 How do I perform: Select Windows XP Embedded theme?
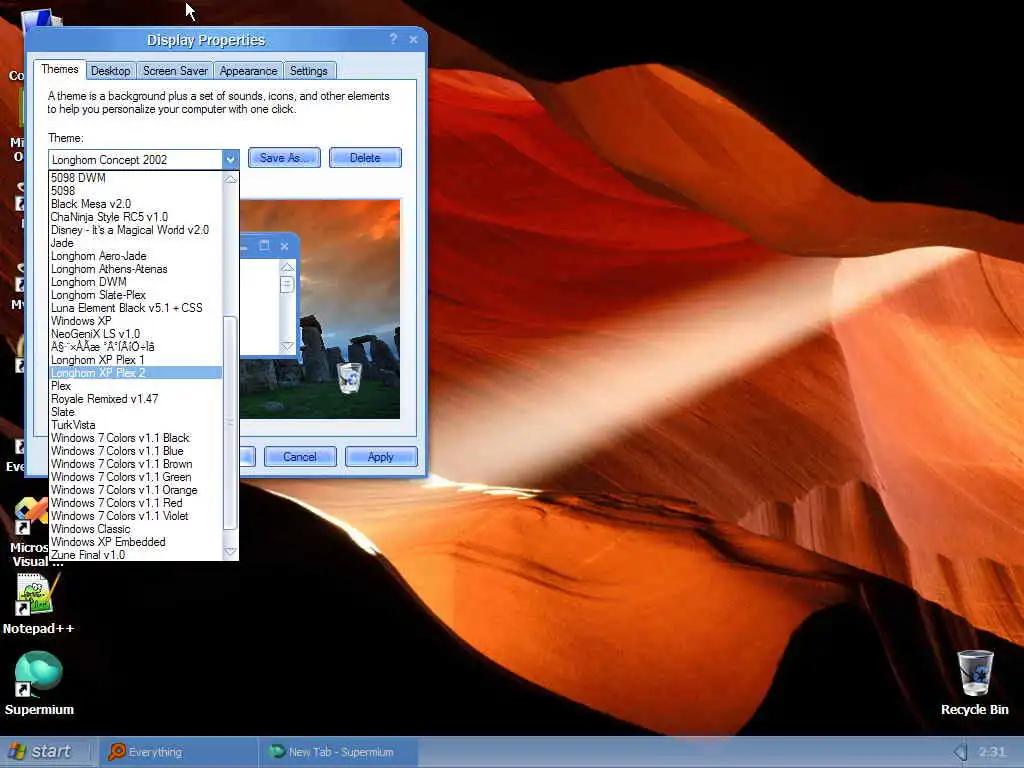point(136,542)
